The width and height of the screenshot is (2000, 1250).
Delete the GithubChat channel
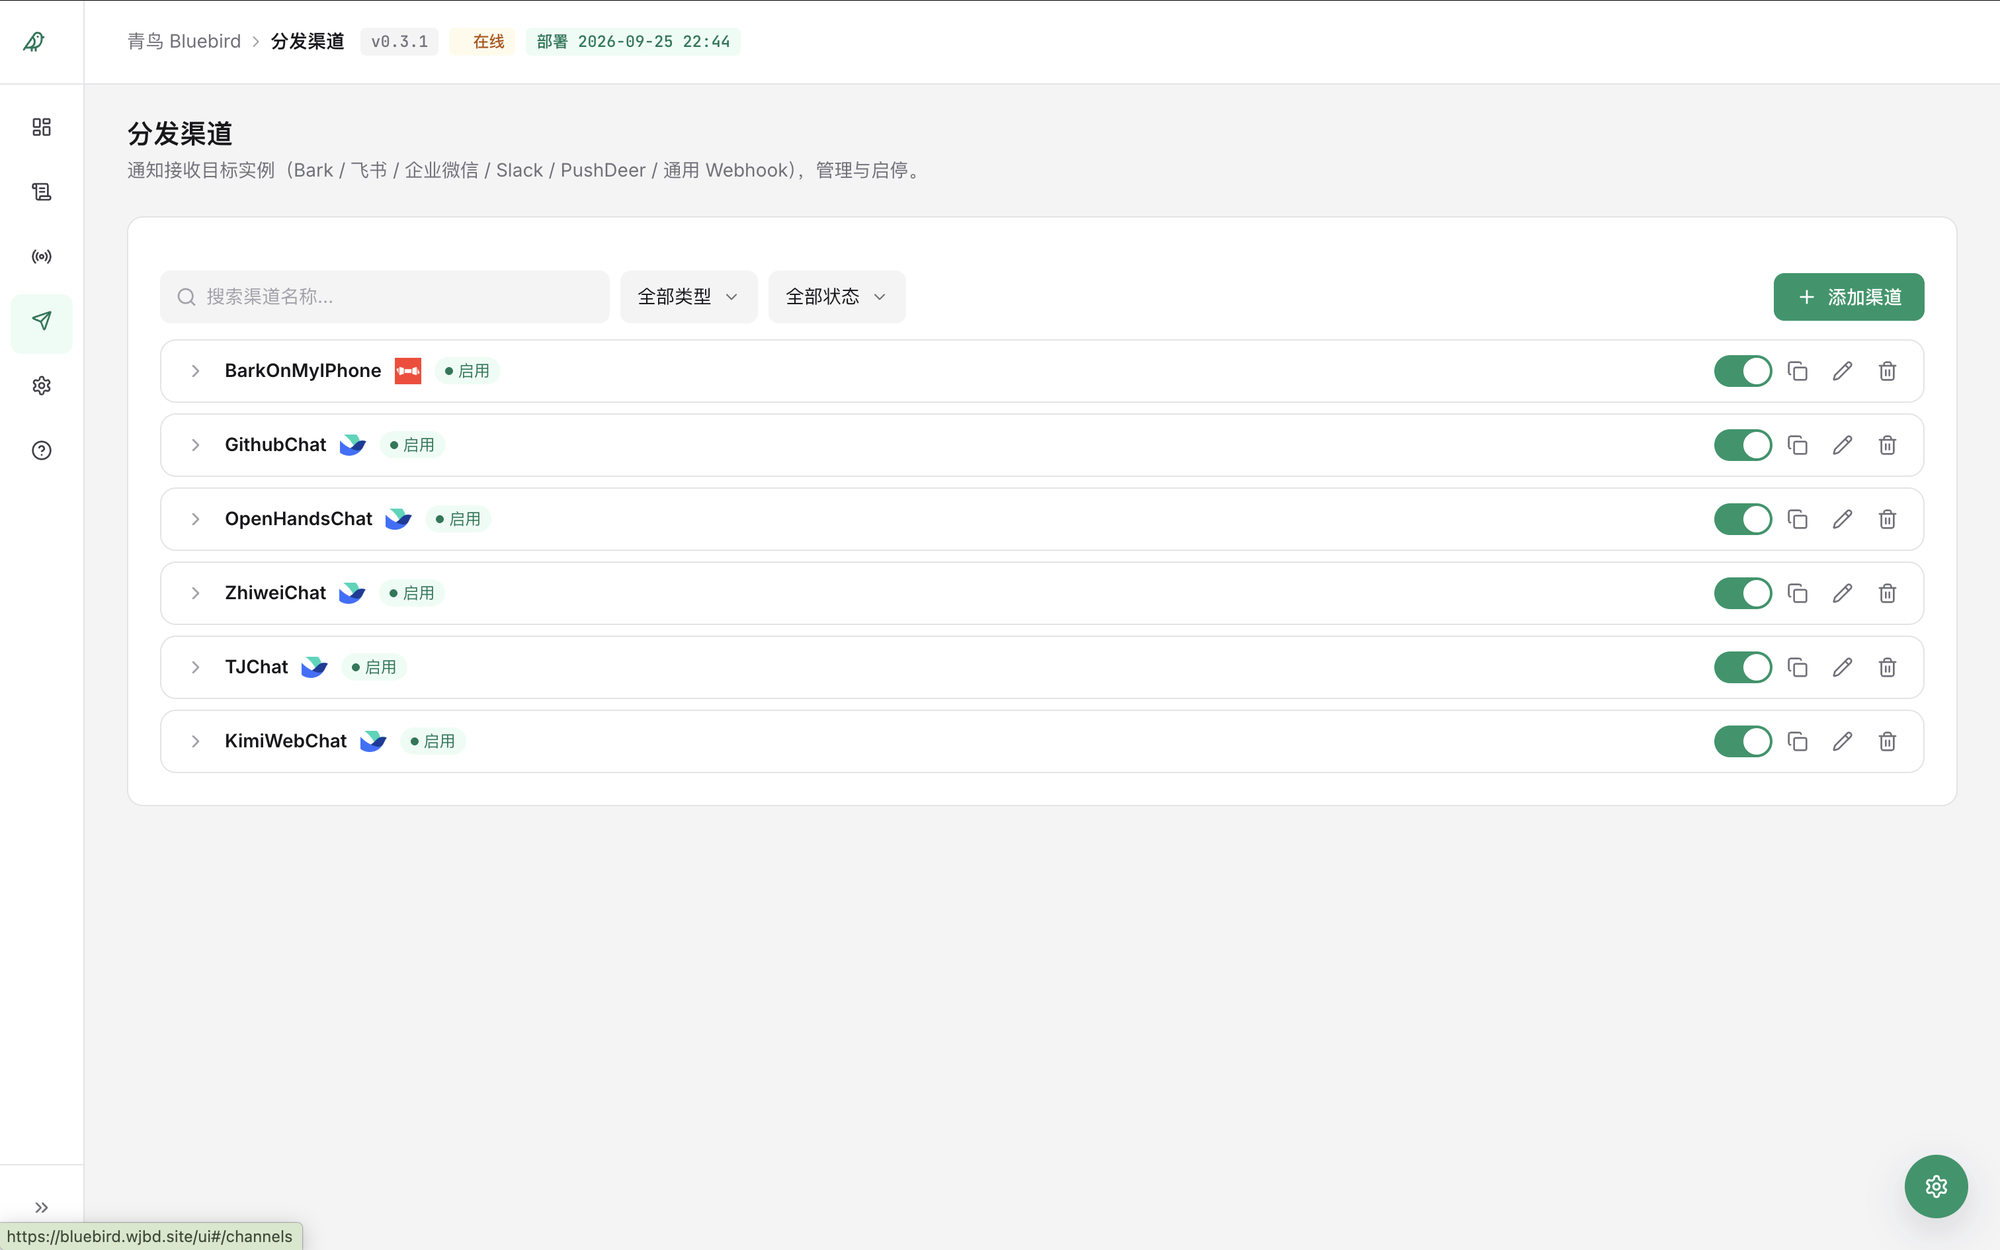tap(1887, 445)
